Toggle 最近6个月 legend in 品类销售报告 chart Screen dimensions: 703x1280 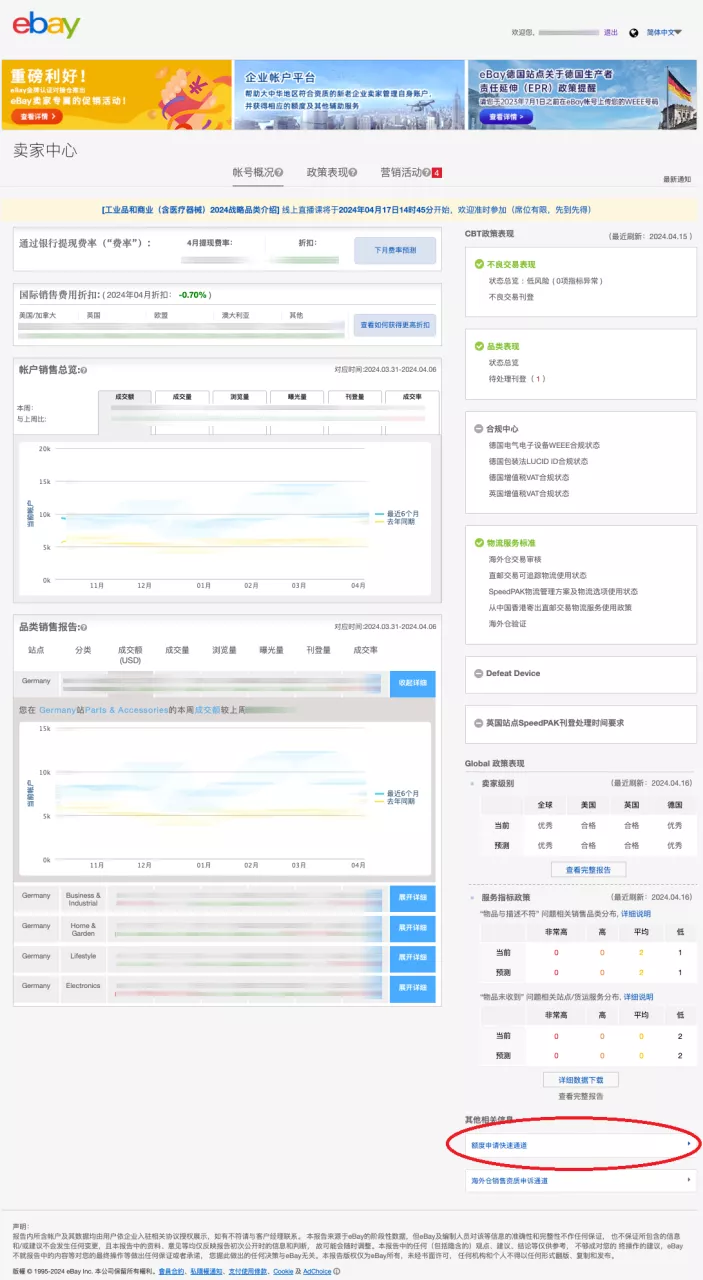[x=396, y=792]
